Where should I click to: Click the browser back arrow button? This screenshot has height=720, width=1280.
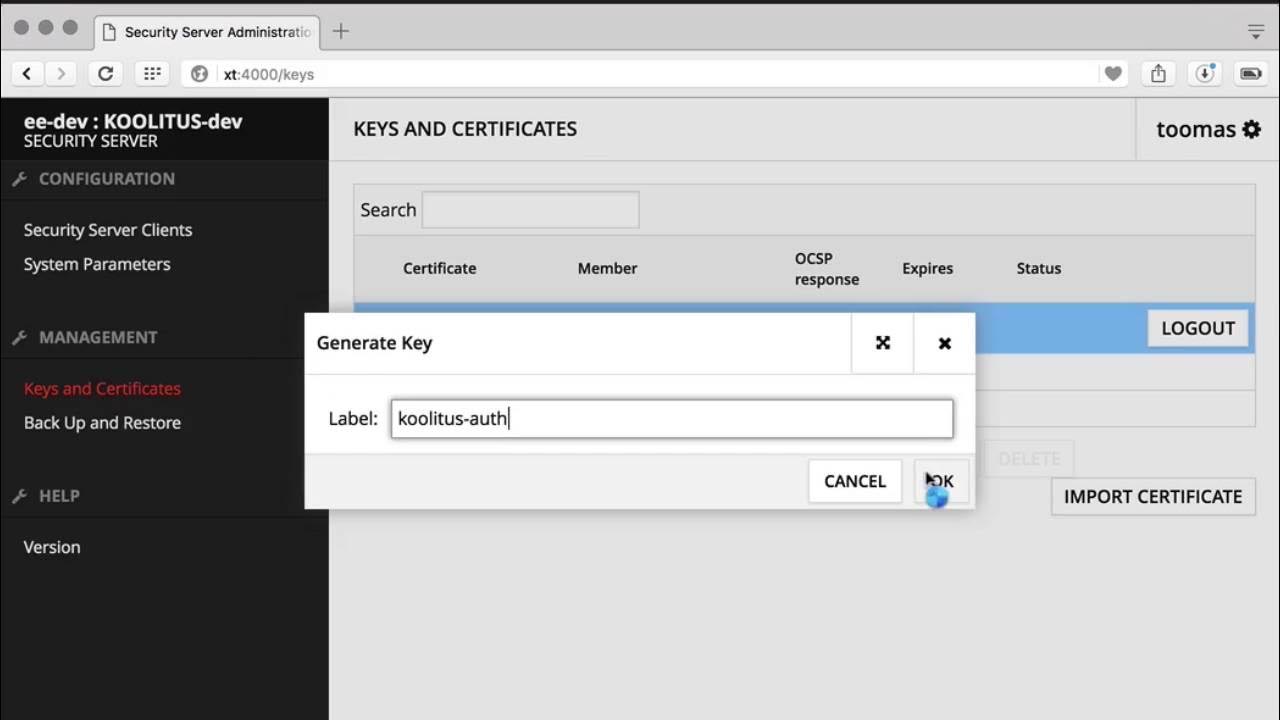27,74
